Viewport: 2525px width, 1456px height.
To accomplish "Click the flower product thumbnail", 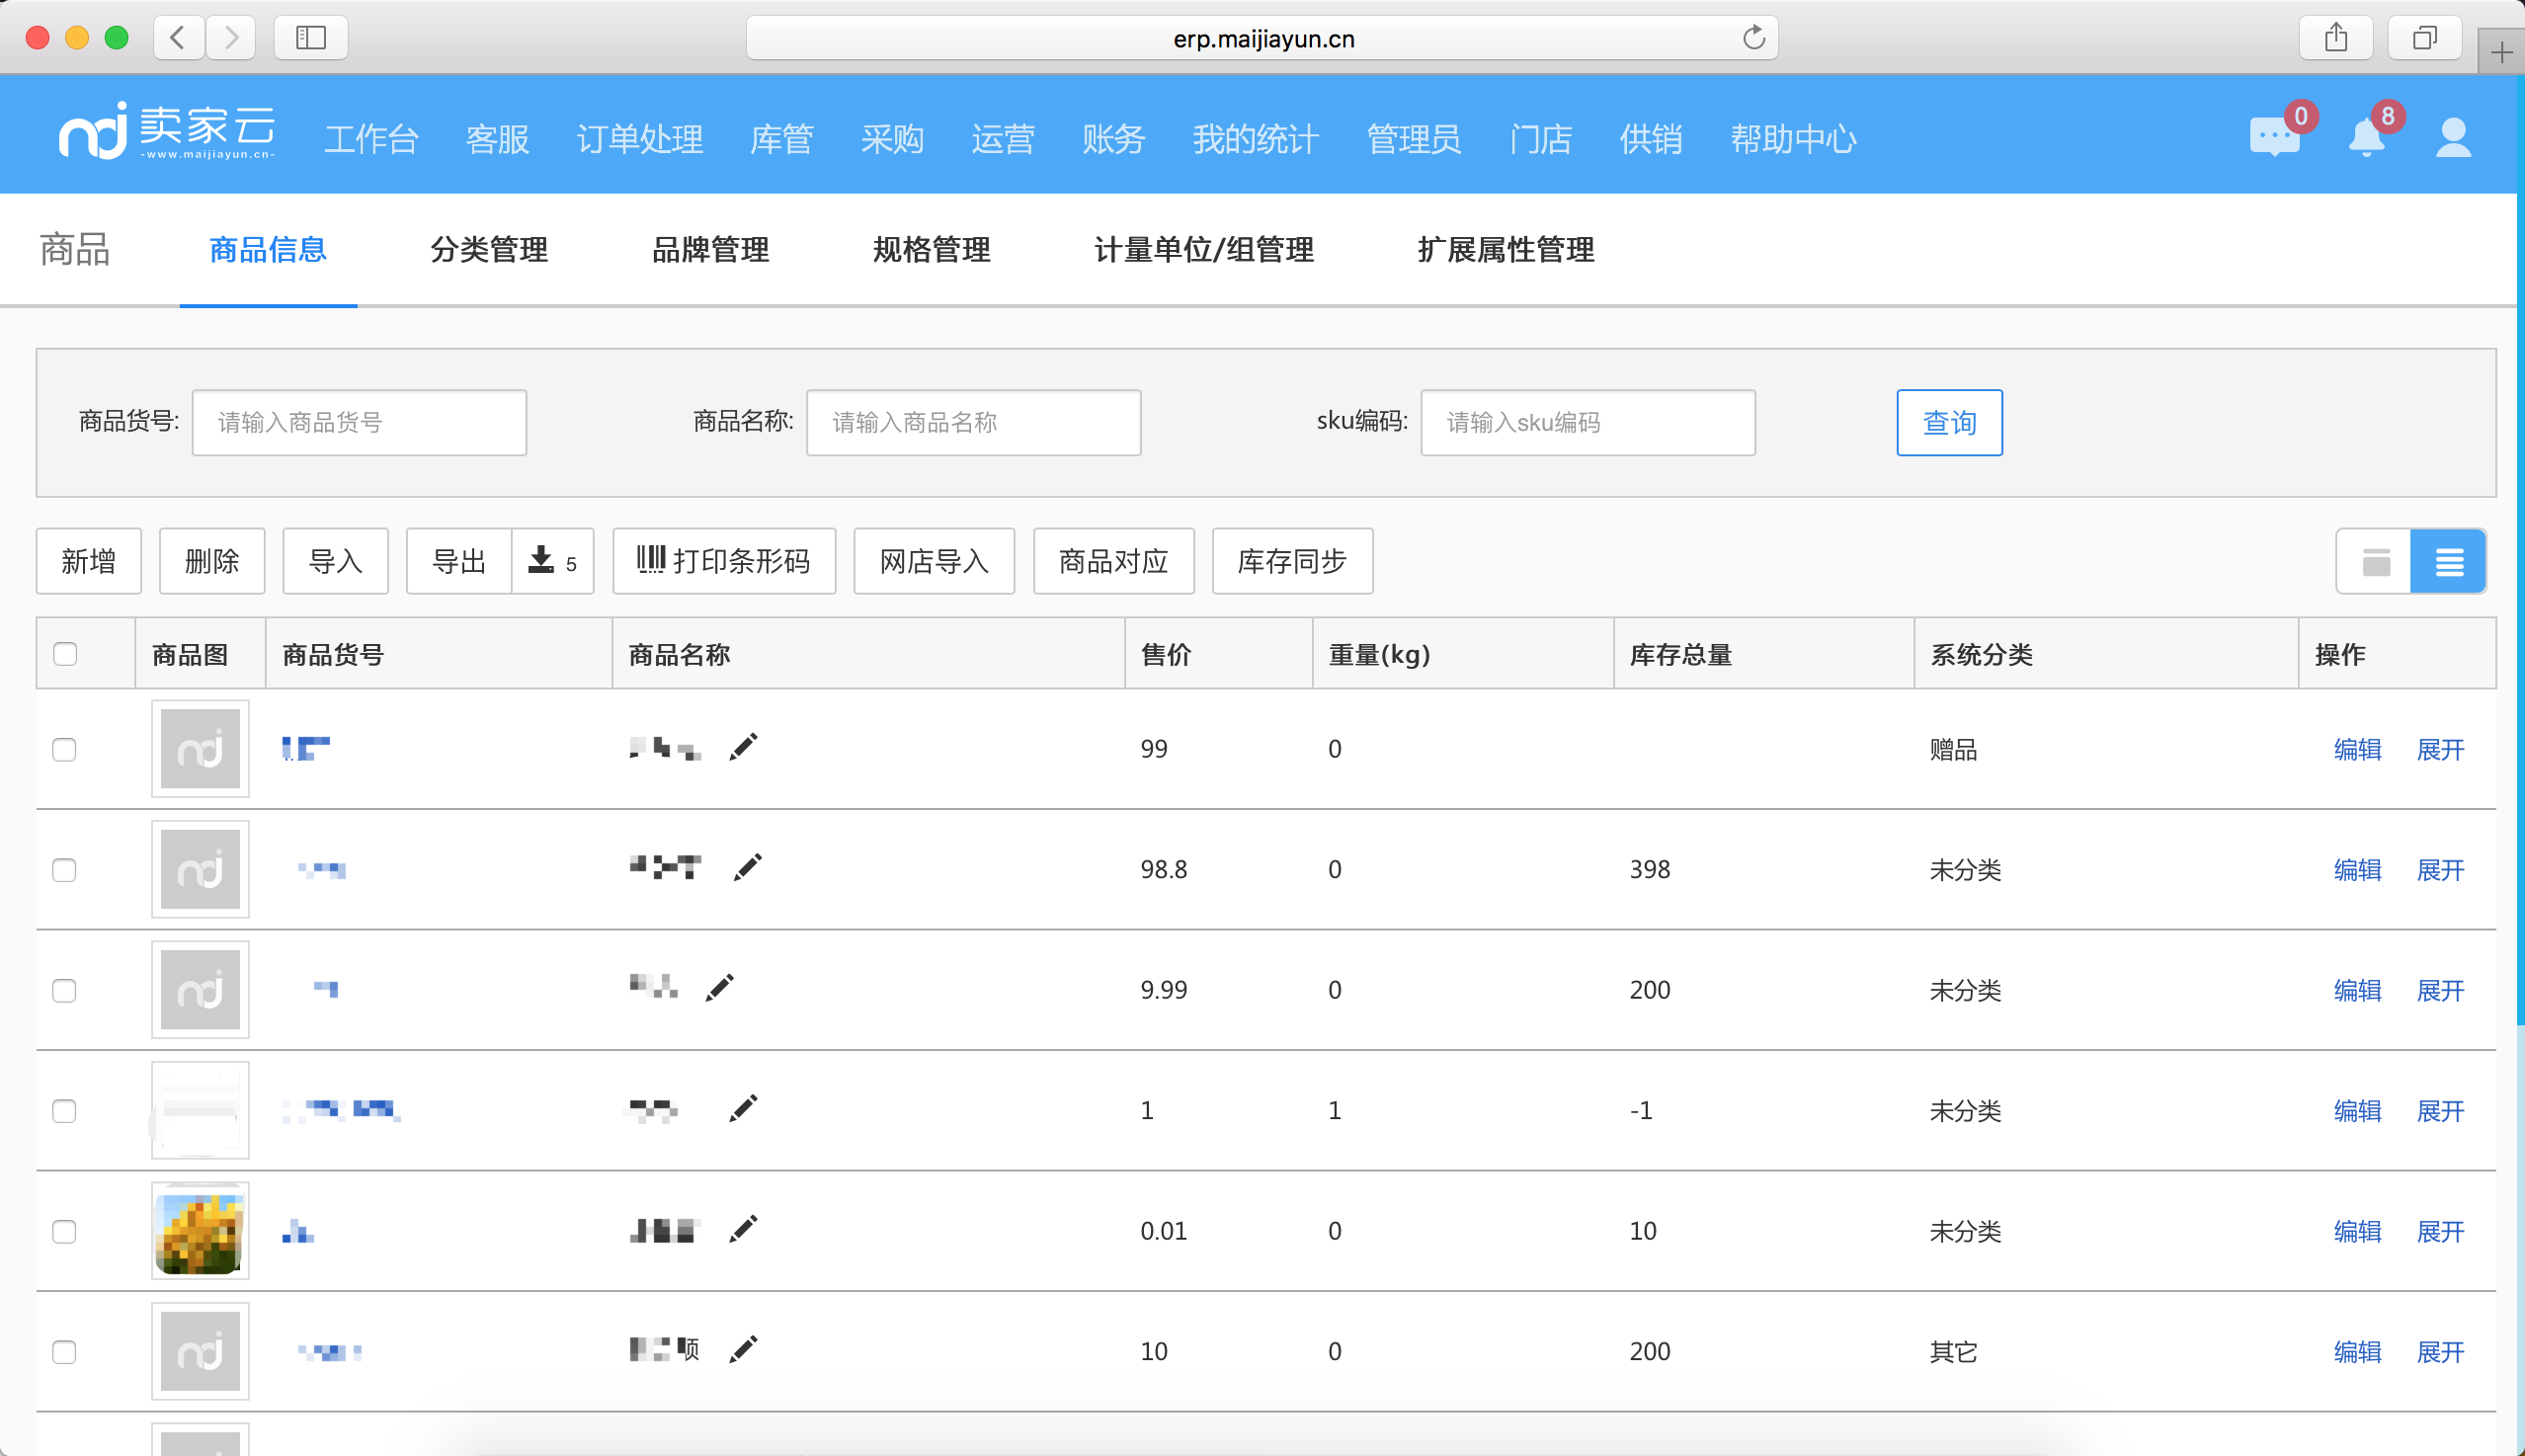I will click(200, 1231).
